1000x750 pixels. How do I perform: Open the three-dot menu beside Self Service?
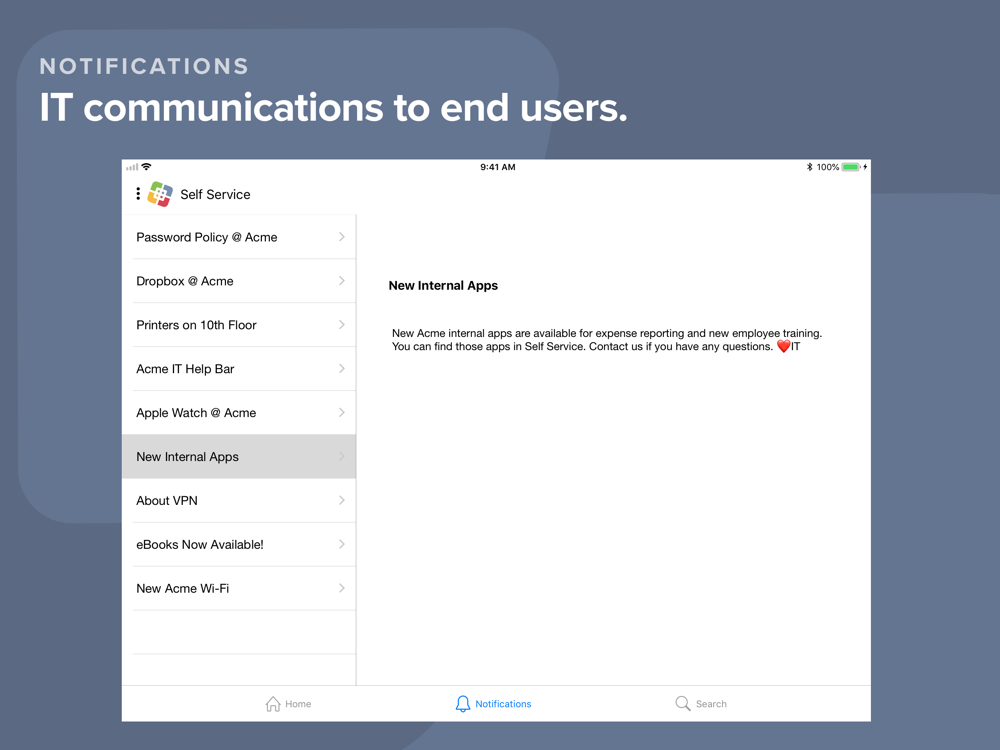click(138, 194)
